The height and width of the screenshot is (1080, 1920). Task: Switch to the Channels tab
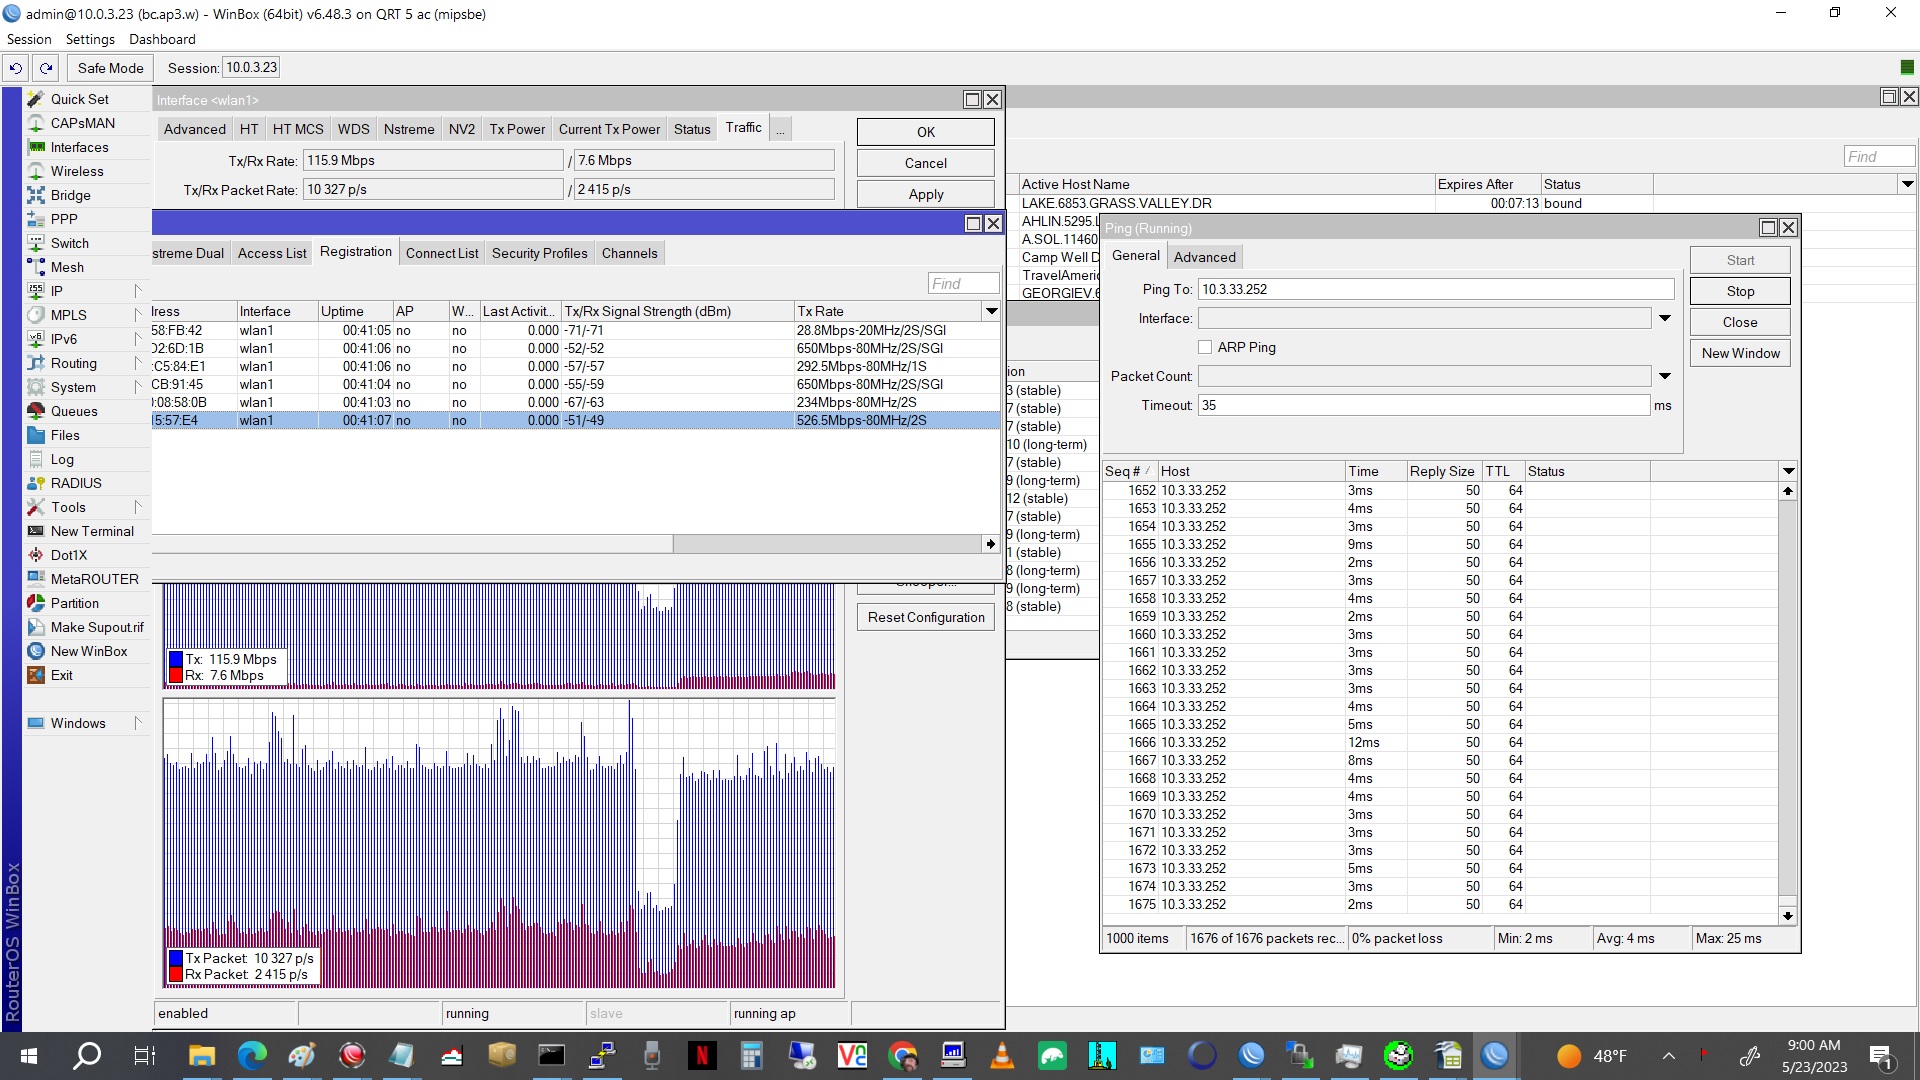tap(629, 252)
